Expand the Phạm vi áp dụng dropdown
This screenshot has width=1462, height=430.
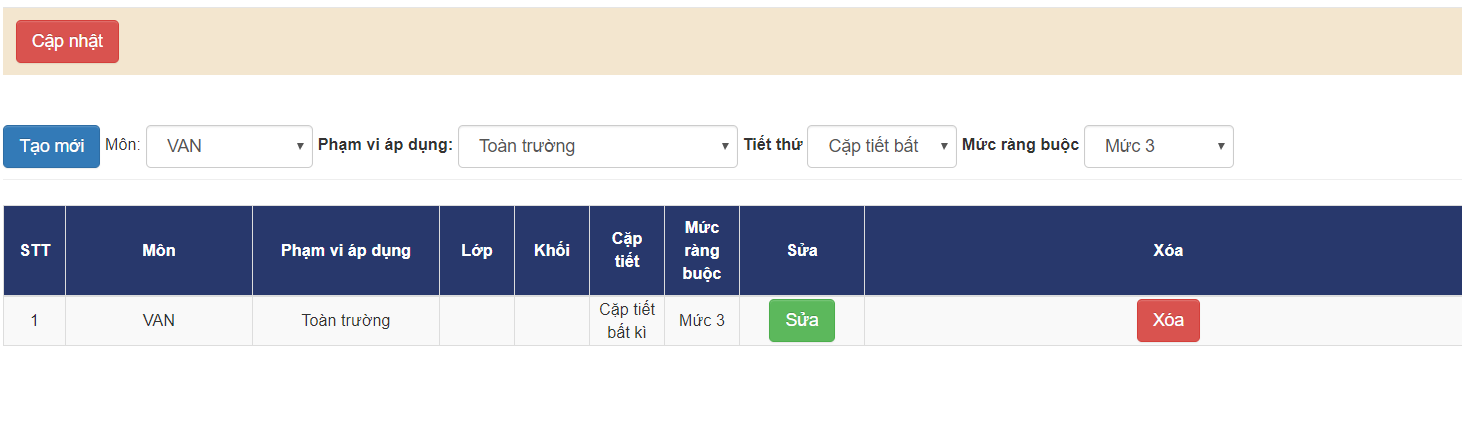tap(597, 146)
